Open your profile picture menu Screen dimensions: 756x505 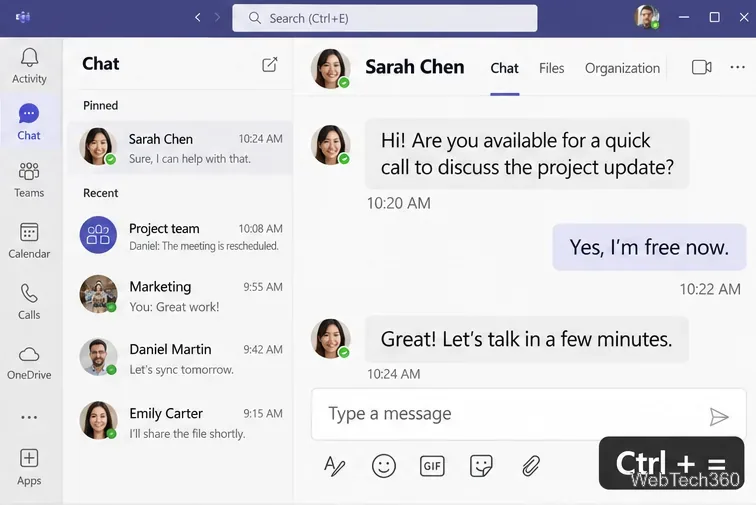[x=647, y=17]
